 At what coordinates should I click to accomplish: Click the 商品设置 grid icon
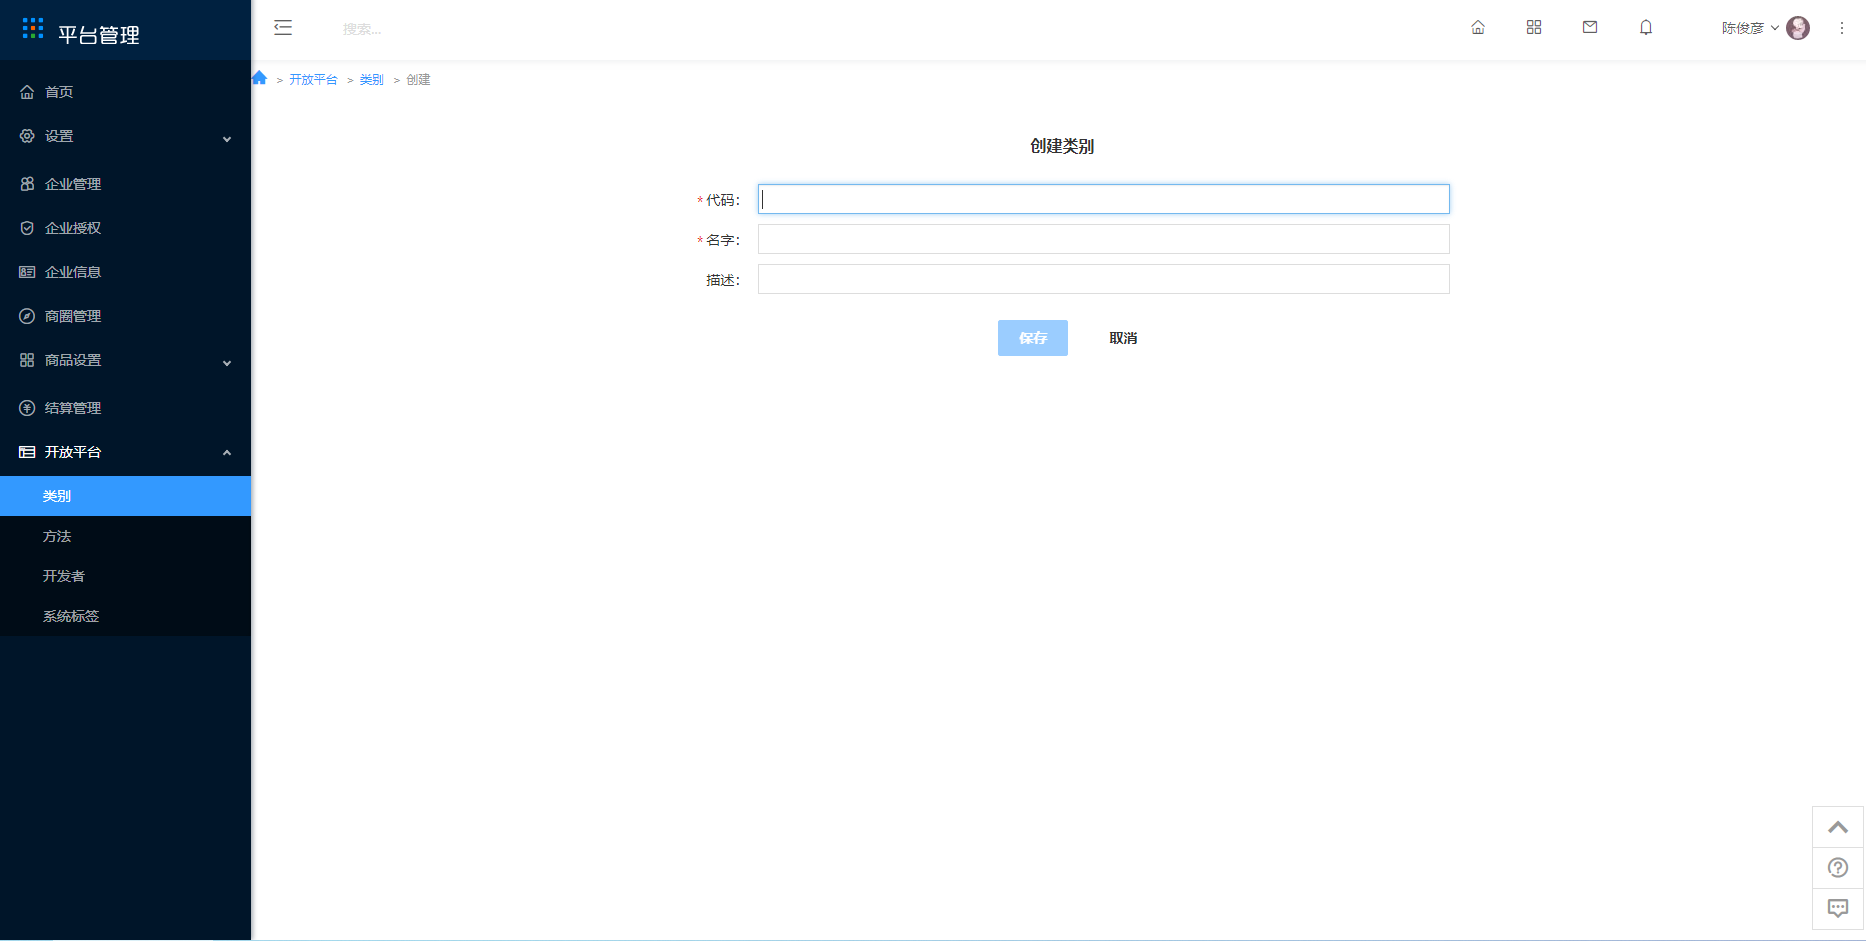click(27, 360)
